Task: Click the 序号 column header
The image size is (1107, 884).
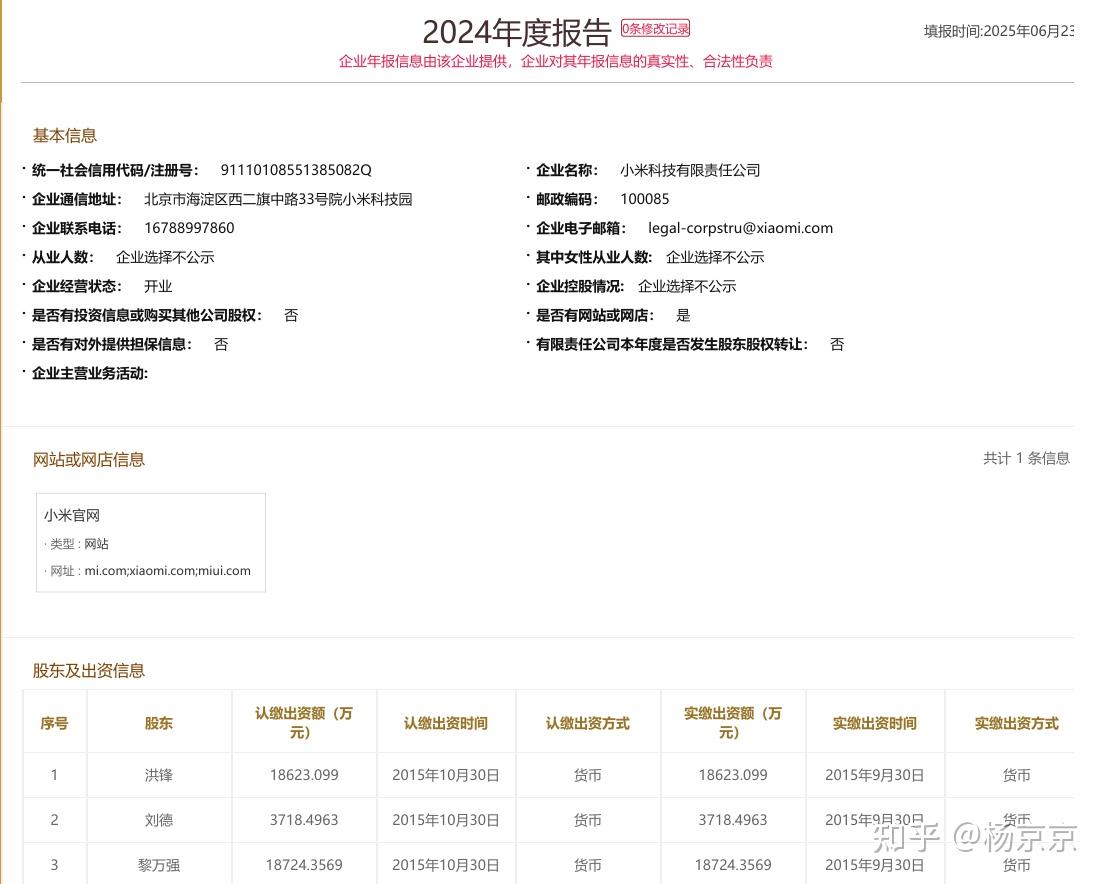Action: coord(54,723)
